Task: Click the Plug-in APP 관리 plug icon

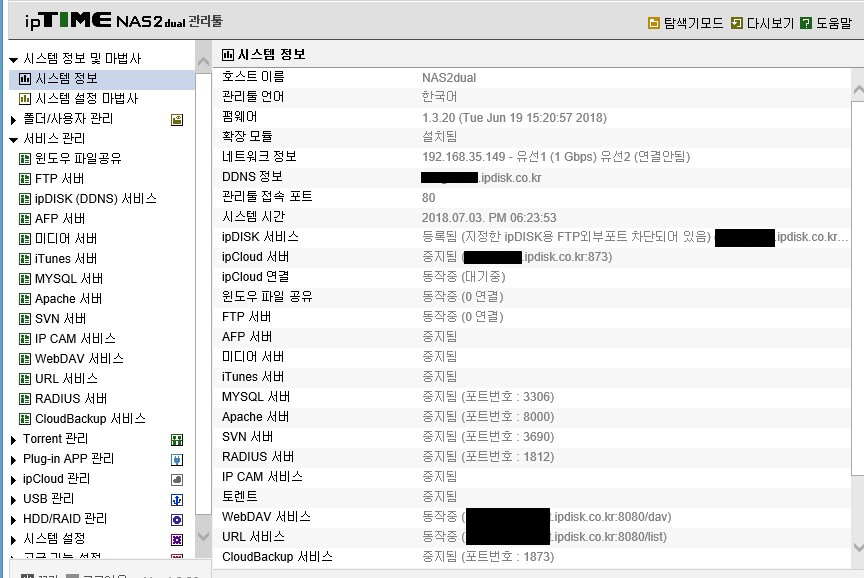Action: [x=177, y=460]
